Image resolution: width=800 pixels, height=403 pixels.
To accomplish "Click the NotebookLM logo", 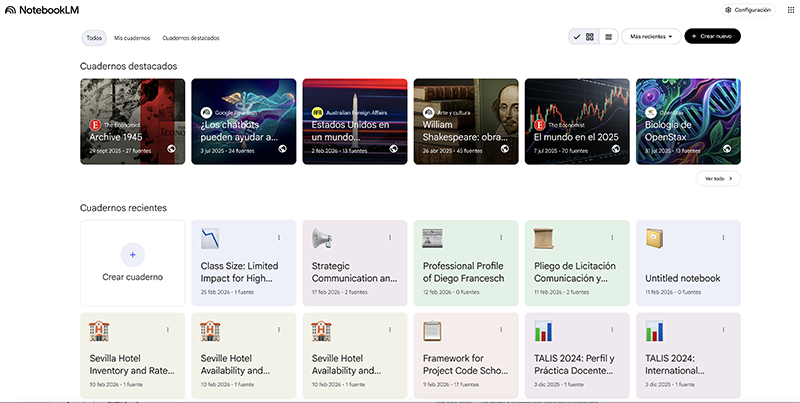I will coord(35,9).
